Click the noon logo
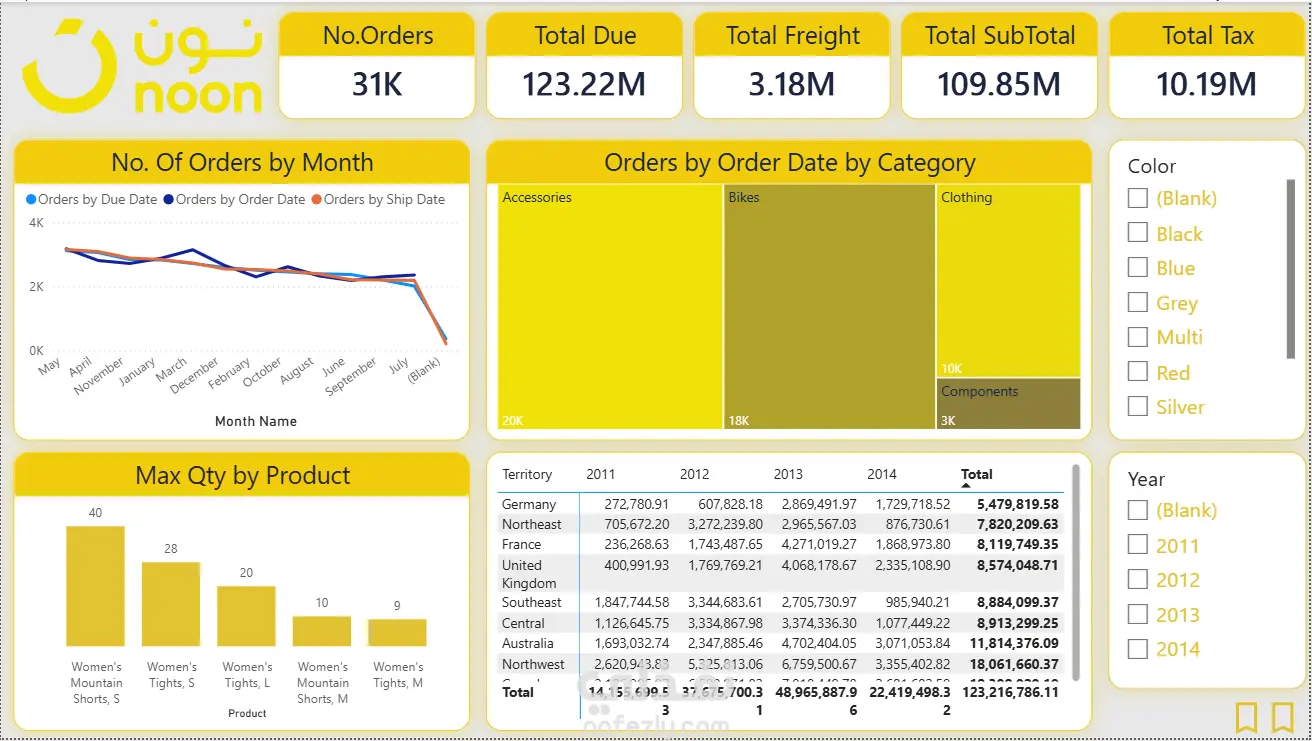The image size is (1312, 741). tap(142, 66)
